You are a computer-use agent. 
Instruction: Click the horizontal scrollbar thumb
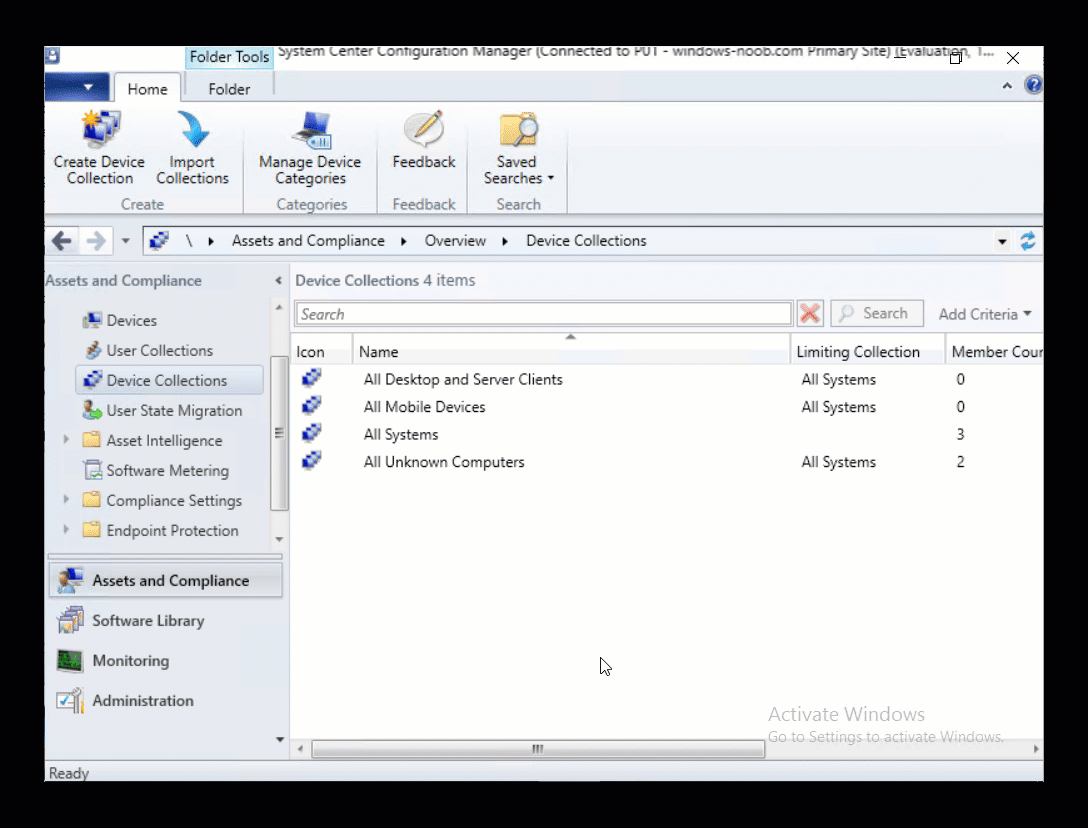[538, 749]
